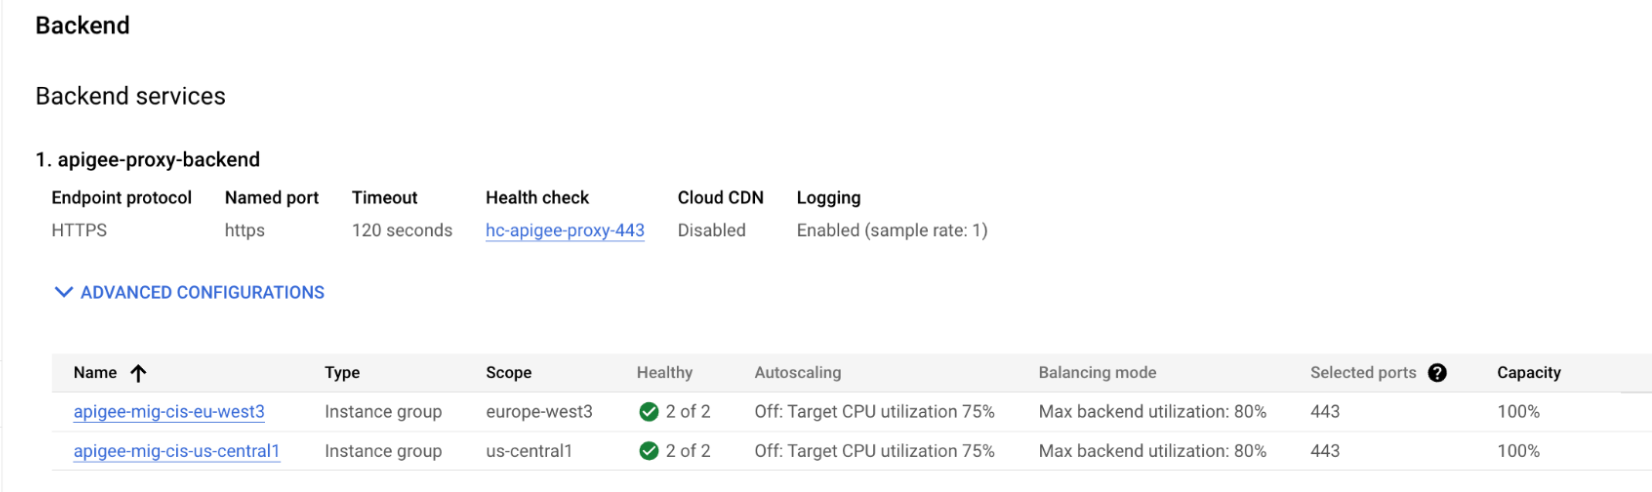This screenshot has width=1652, height=492.
Task: Click green healthy checkmark for us-central1 row
Action: pos(648,451)
